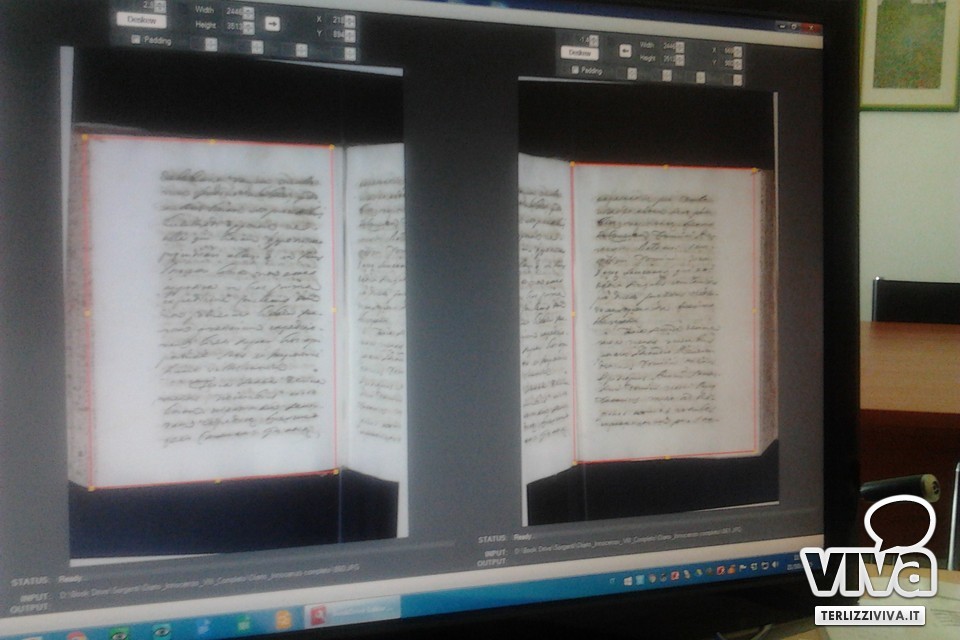Click the right scanned page image
The image size is (960, 640).
coord(648,303)
